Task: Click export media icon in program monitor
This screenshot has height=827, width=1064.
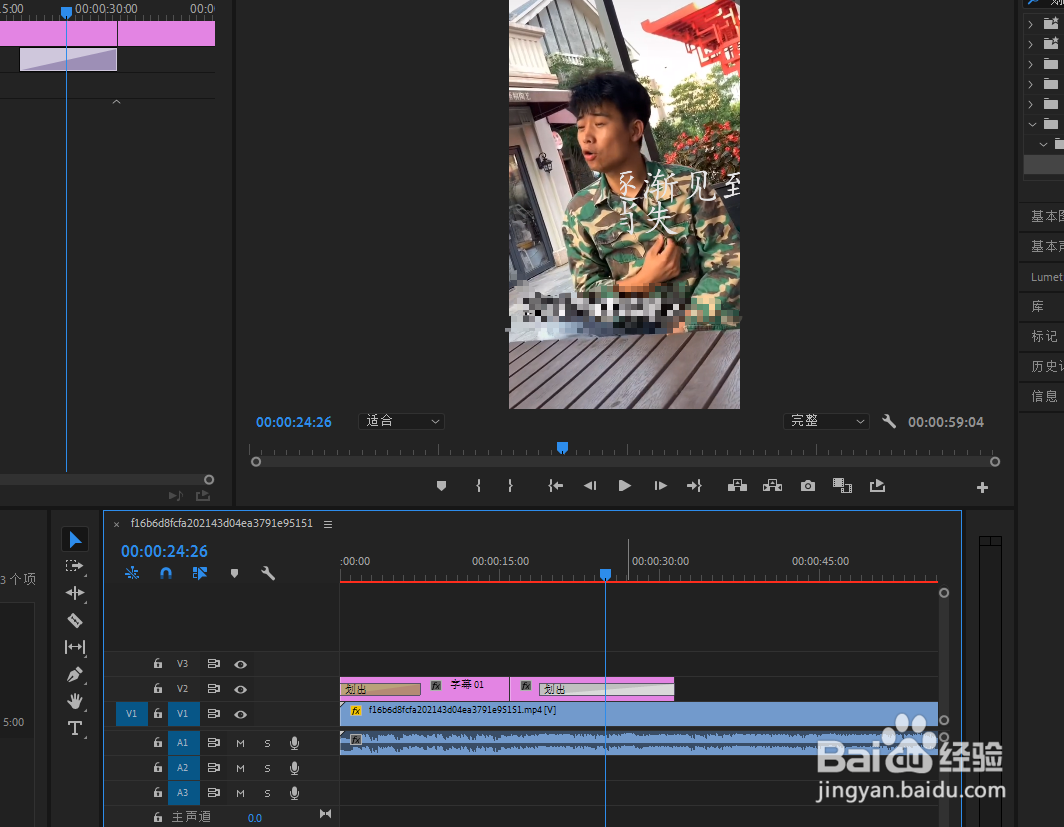Action: (877, 486)
